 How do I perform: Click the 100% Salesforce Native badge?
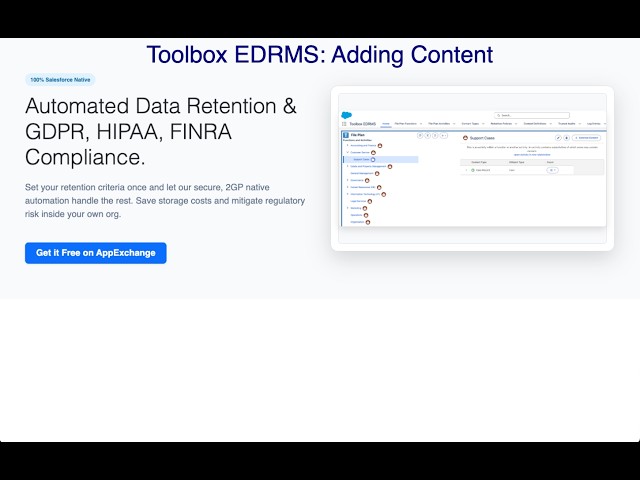point(60,80)
